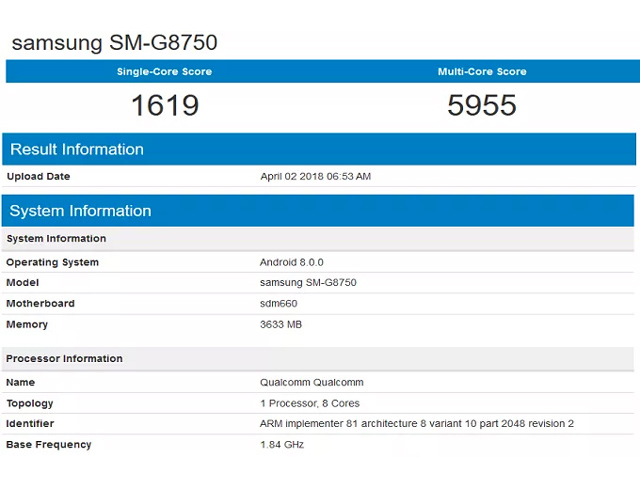Click the Processor Information subheader row

pyautogui.click(x=318, y=358)
